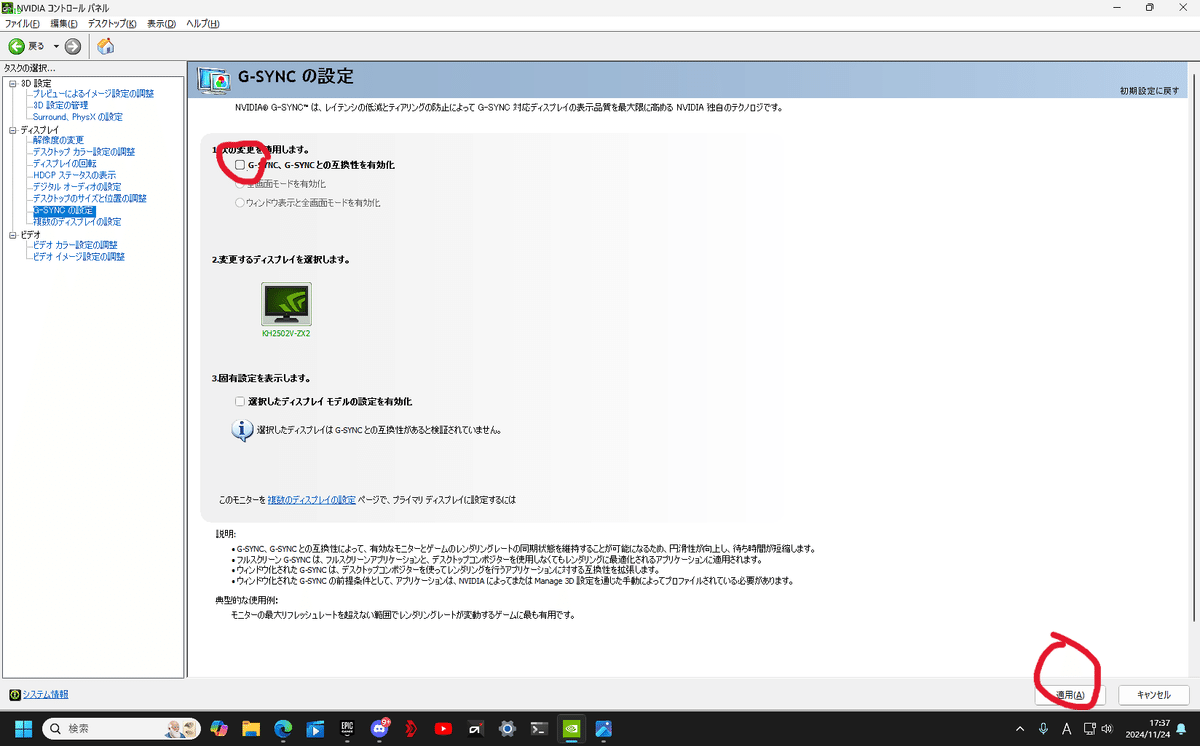Open File Explorer from the taskbar
This screenshot has height=746, width=1200.
coord(251,728)
